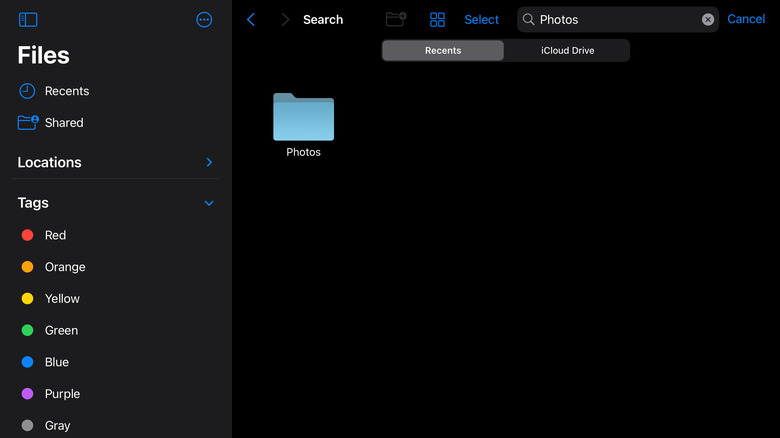Click the forward navigation chevron
This screenshot has height=438, width=780.
tap(285, 19)
